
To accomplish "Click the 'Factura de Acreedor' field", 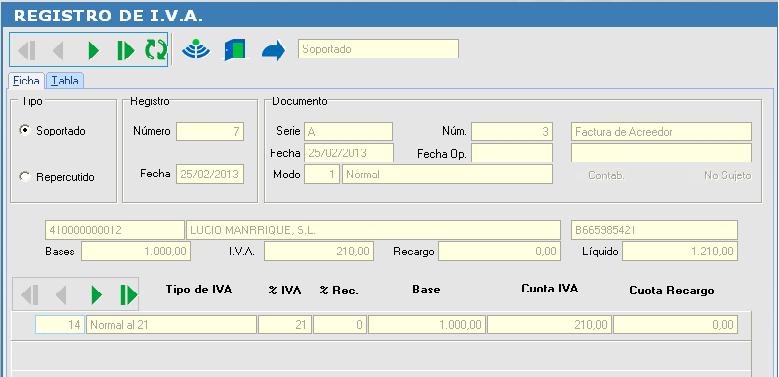I will tap(661, 132).
